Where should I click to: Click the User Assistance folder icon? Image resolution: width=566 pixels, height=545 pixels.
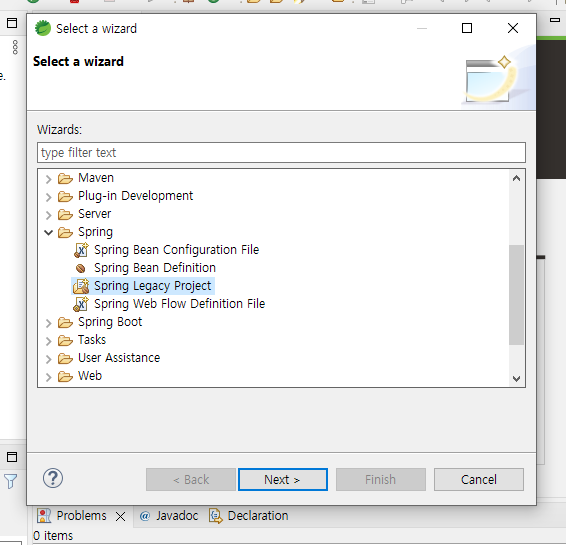point(65,358)
